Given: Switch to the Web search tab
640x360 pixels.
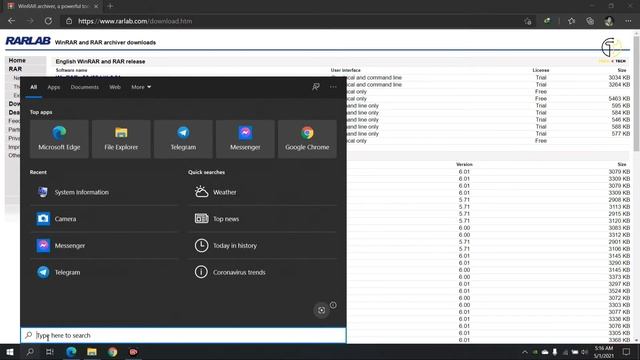Looking at the screenshot, I should 115,87.
